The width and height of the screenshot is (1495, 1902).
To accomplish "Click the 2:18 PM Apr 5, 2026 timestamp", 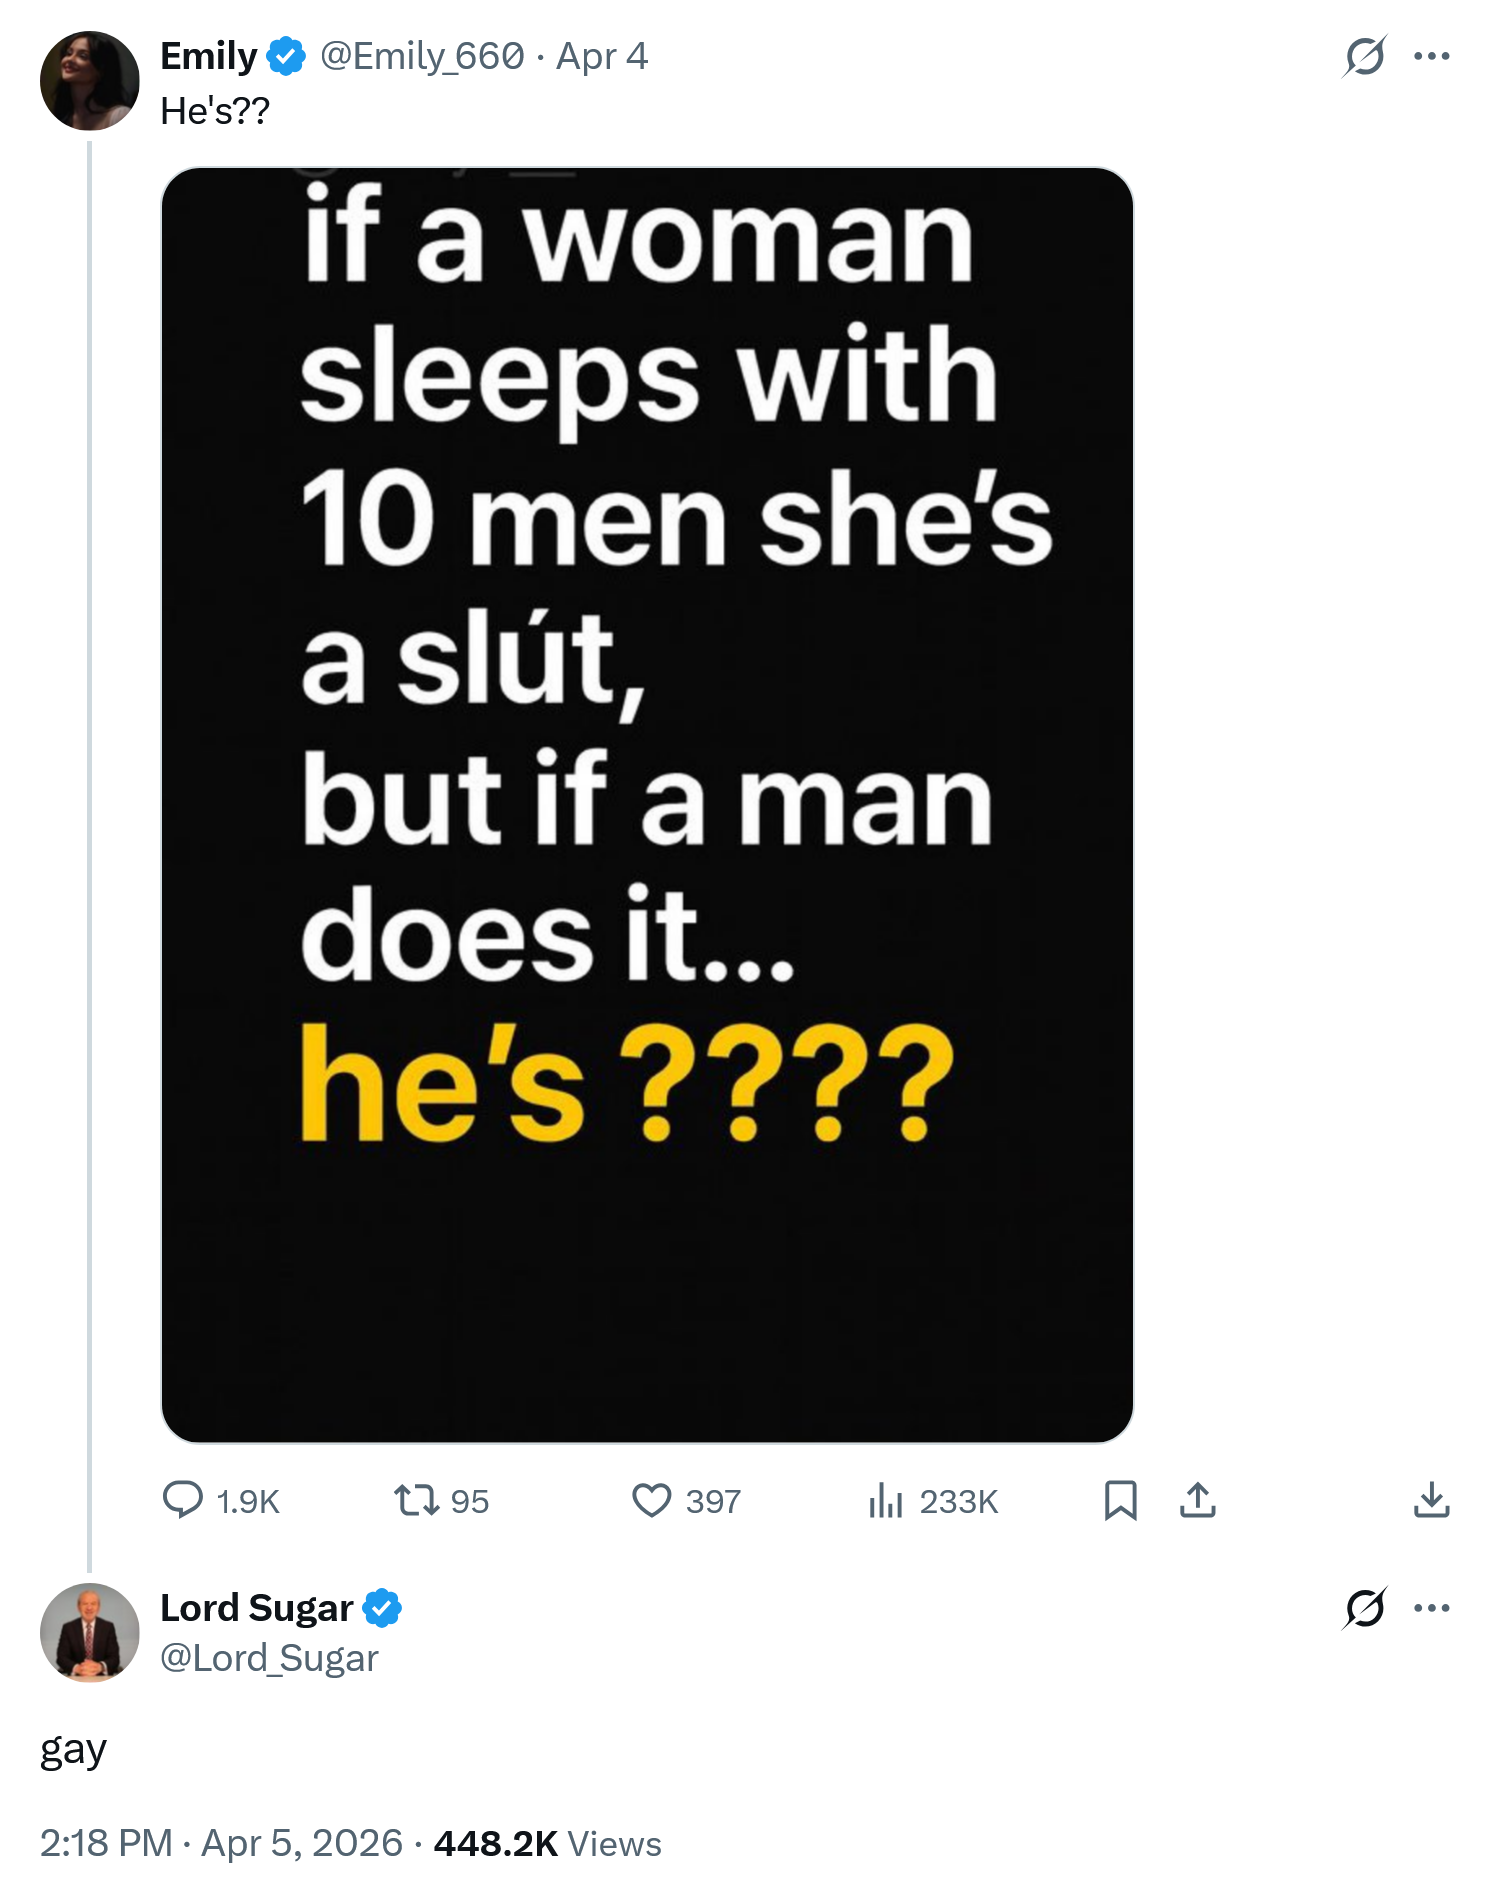I will coord(221,1843).
